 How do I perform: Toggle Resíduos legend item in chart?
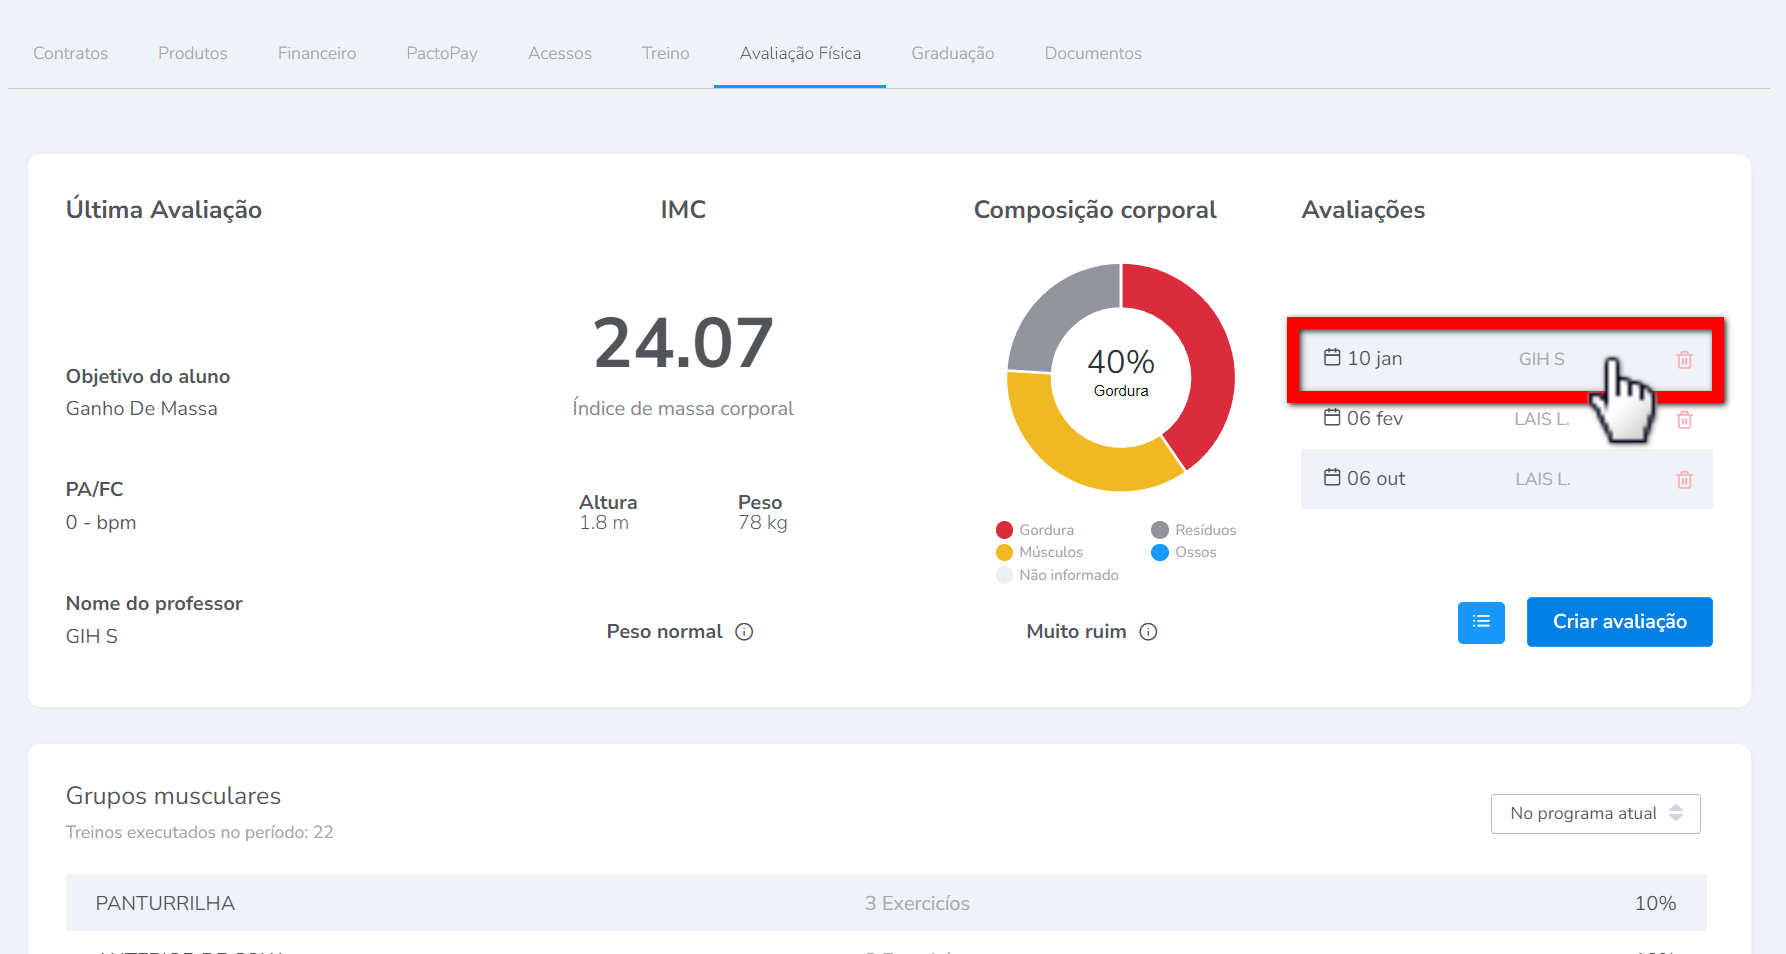click(x=1194, y=530)
